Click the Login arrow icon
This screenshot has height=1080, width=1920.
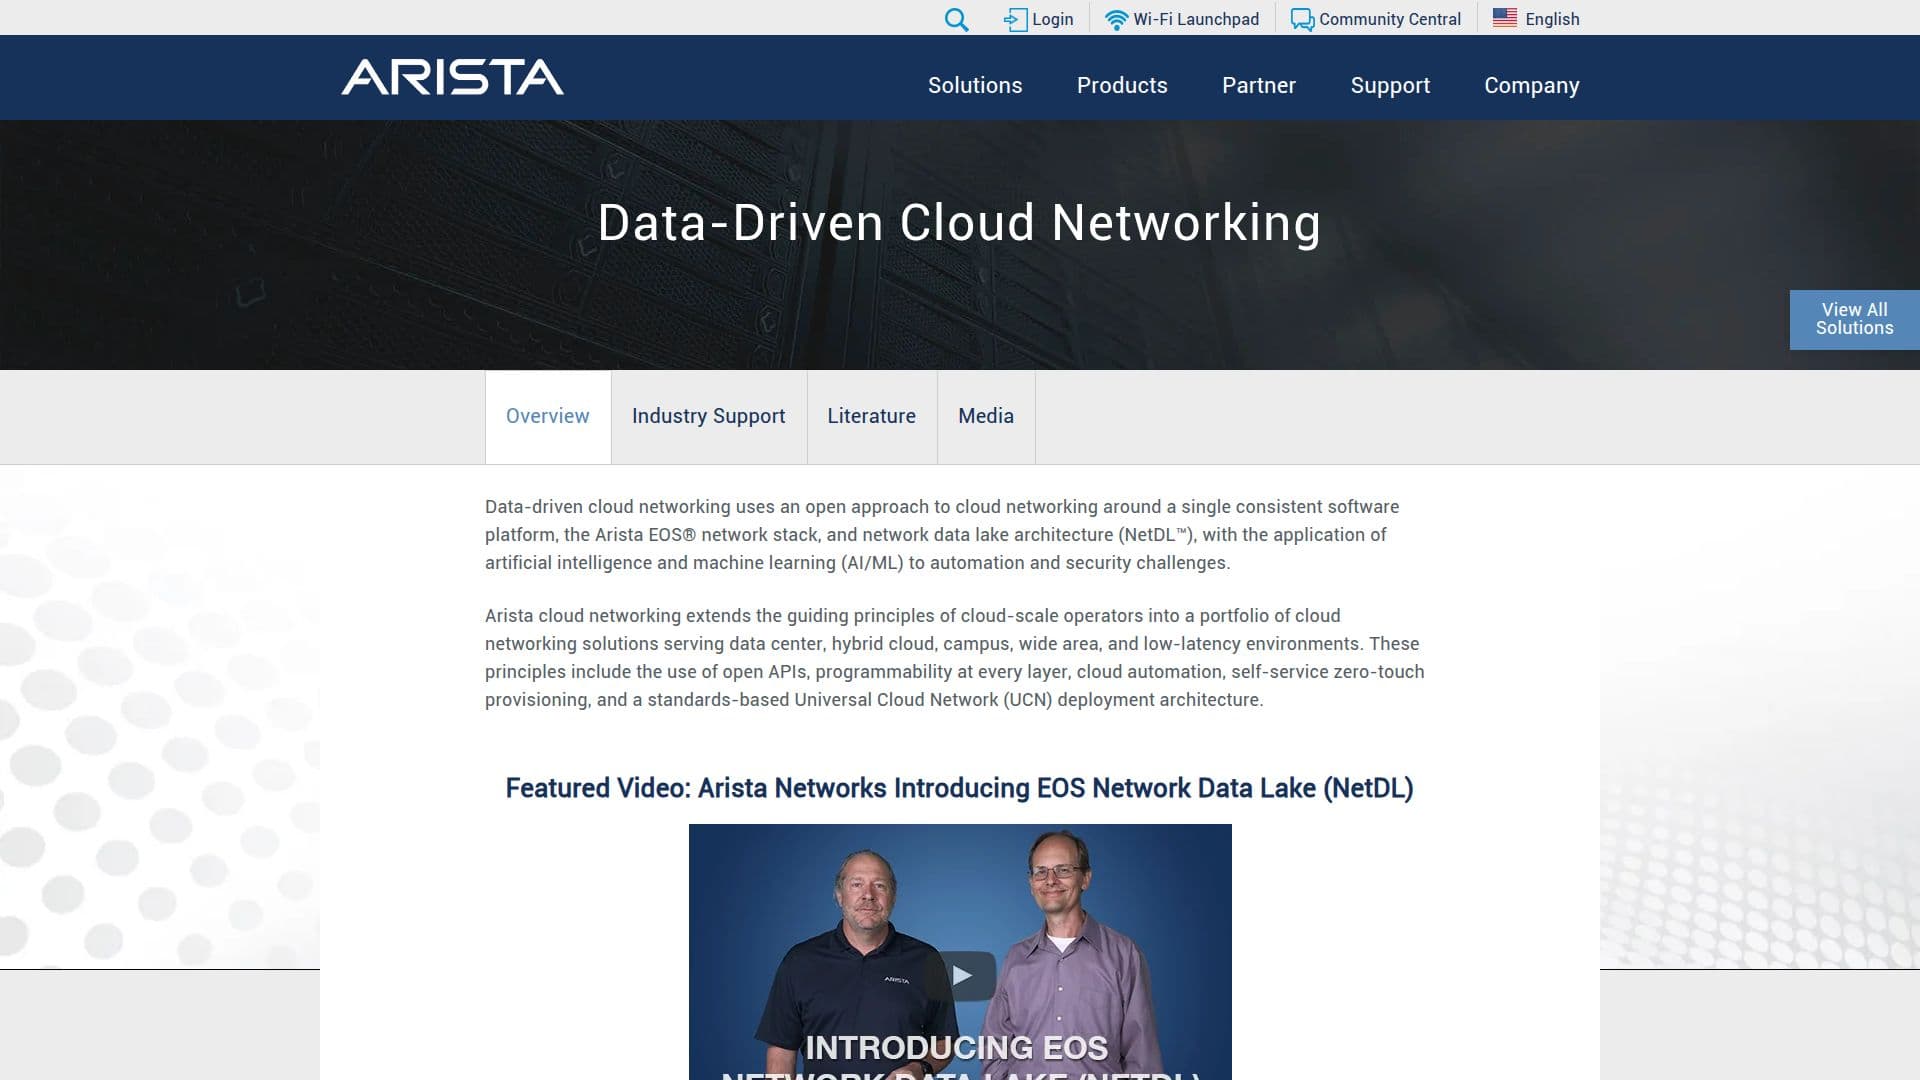click(x=1015, y=19)
